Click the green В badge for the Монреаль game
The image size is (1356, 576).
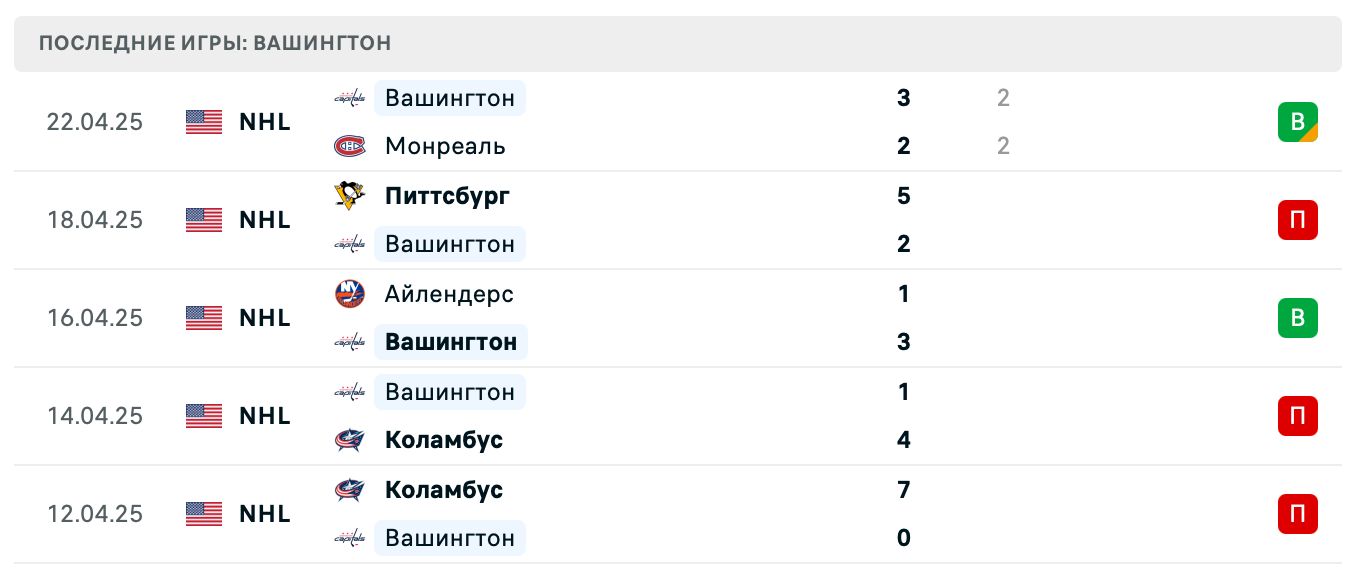(x=1299, y=121)
